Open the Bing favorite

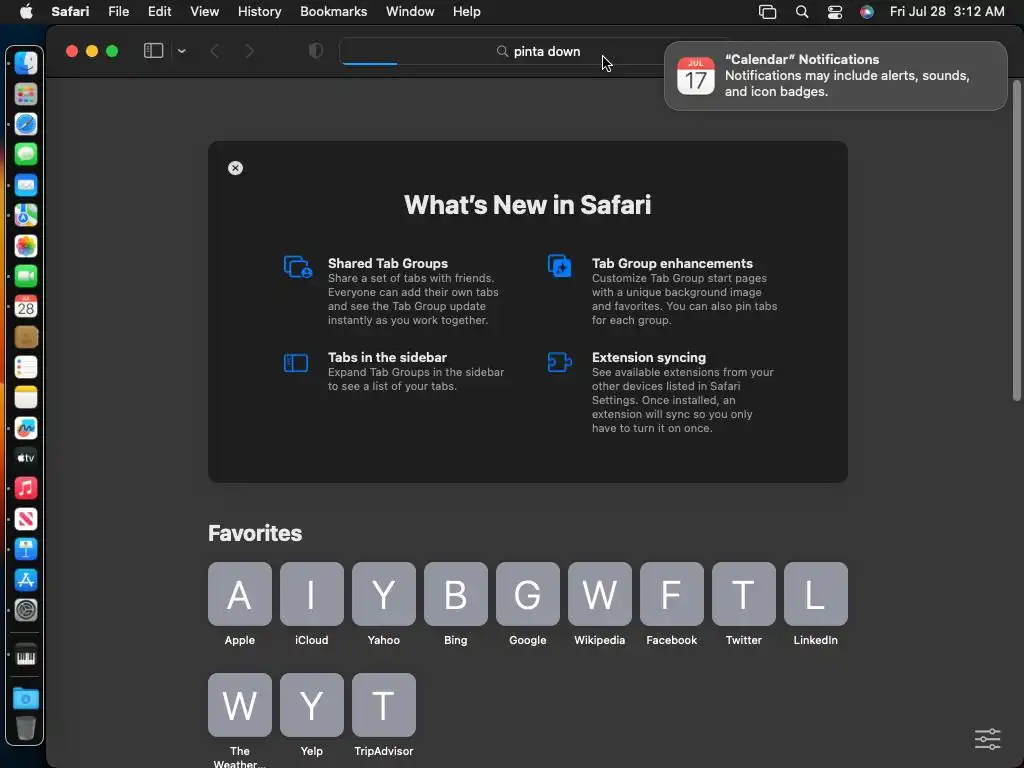coord(456,594)
